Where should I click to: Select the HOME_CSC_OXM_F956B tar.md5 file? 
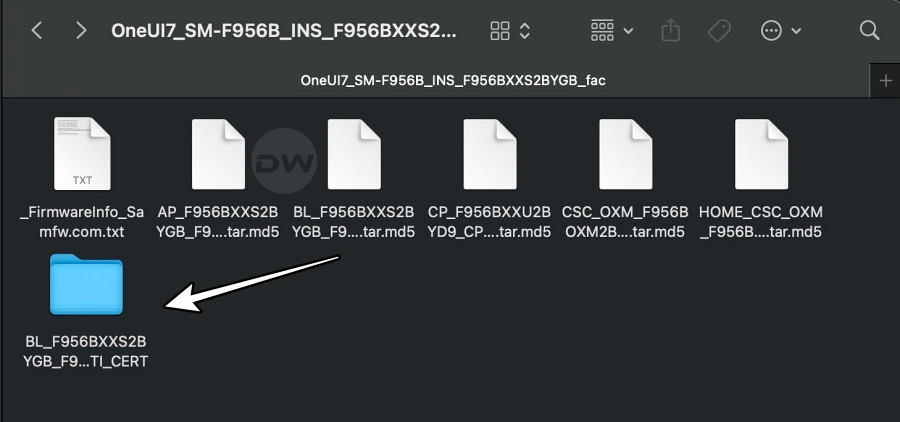[761, 154]
